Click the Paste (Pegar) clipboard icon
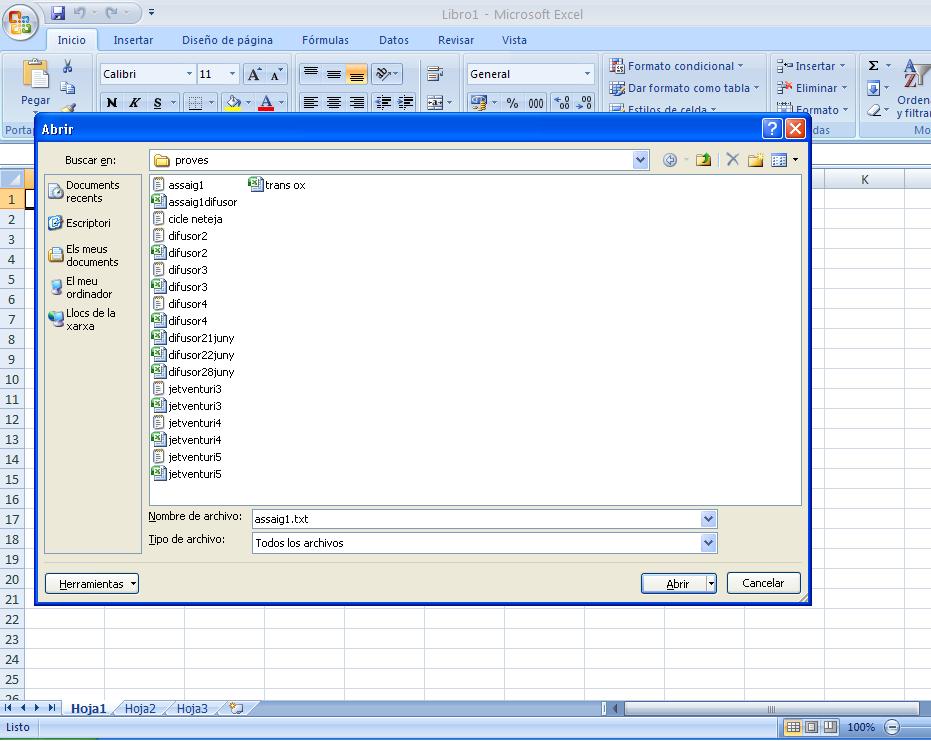 pos(36,74)
